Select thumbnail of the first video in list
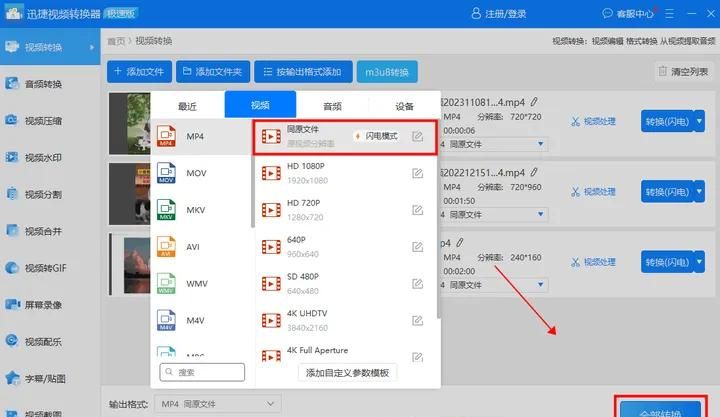 pos(130,124)
